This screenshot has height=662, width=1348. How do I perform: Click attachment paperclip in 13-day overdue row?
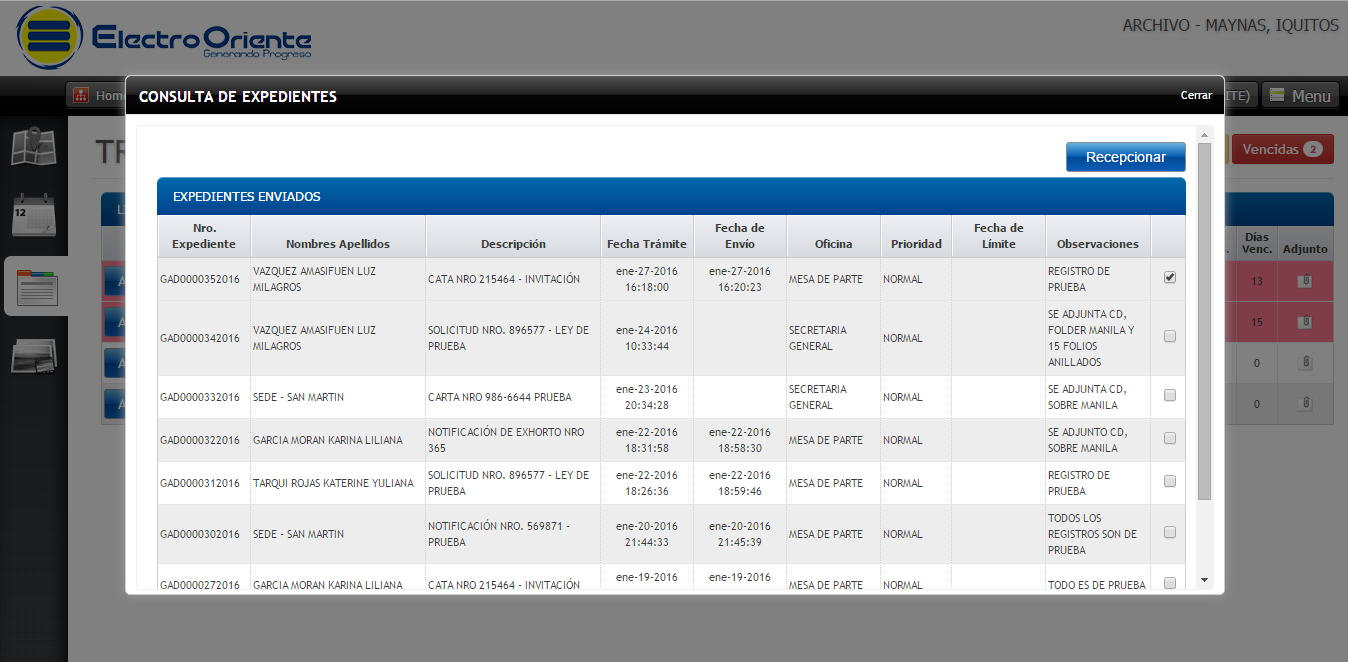1304,282
